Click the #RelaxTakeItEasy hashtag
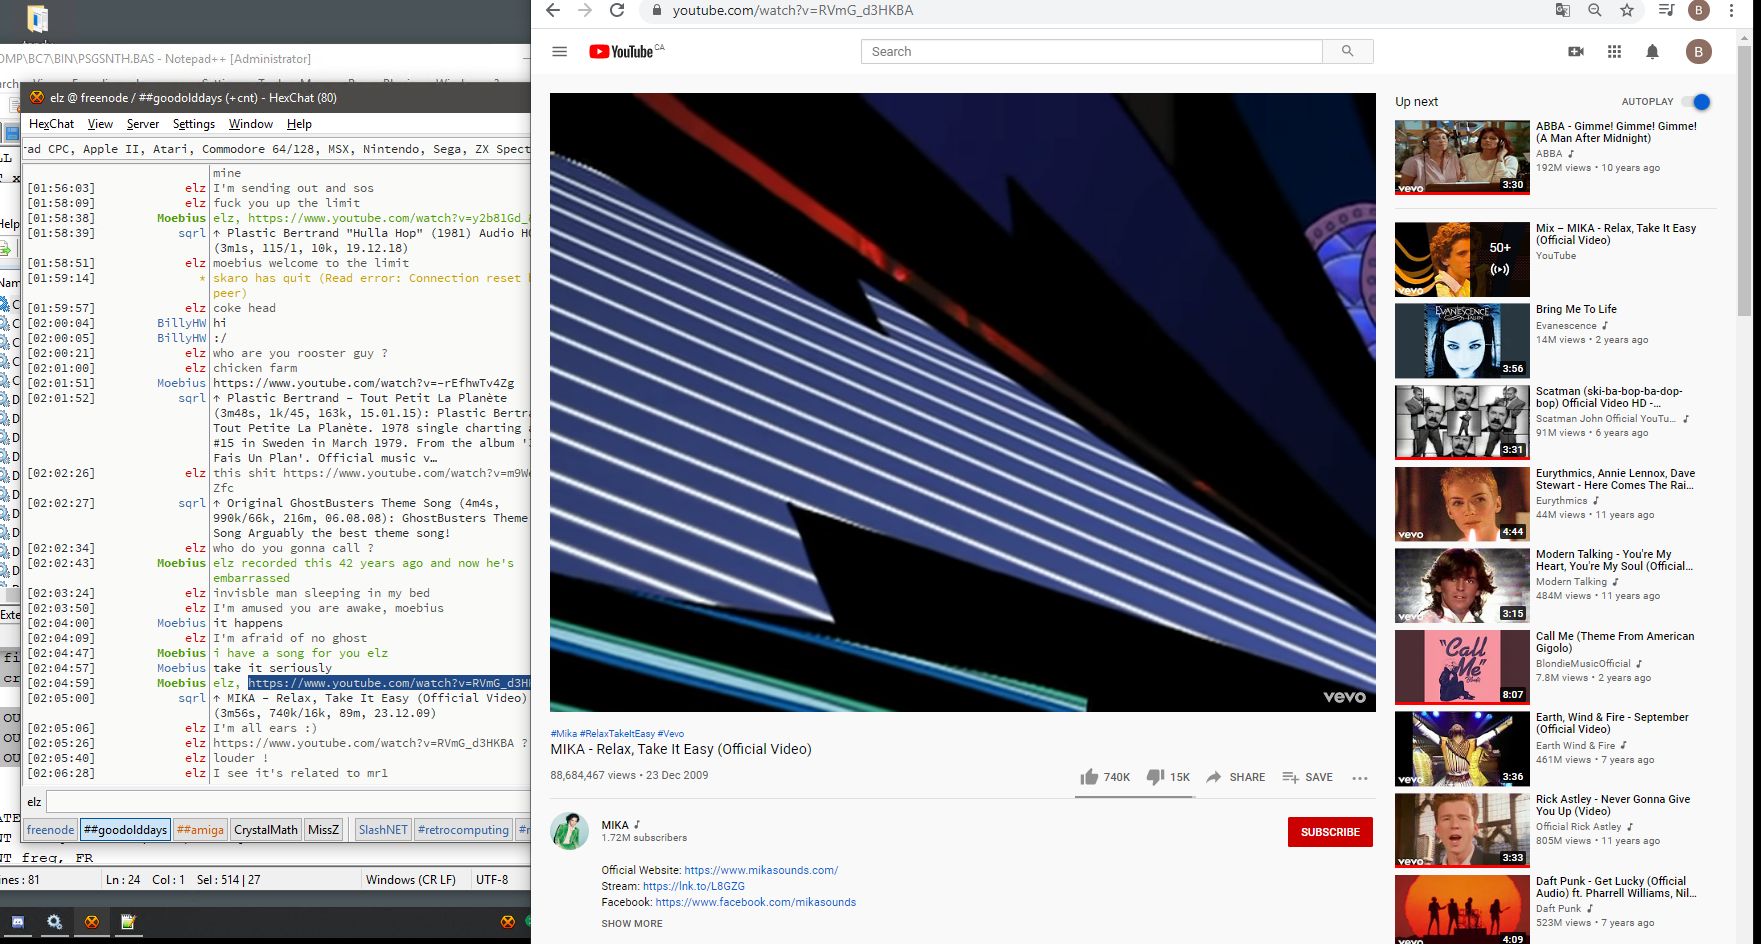The height and width of the screenshot is (944, 1761). point(617,734)
